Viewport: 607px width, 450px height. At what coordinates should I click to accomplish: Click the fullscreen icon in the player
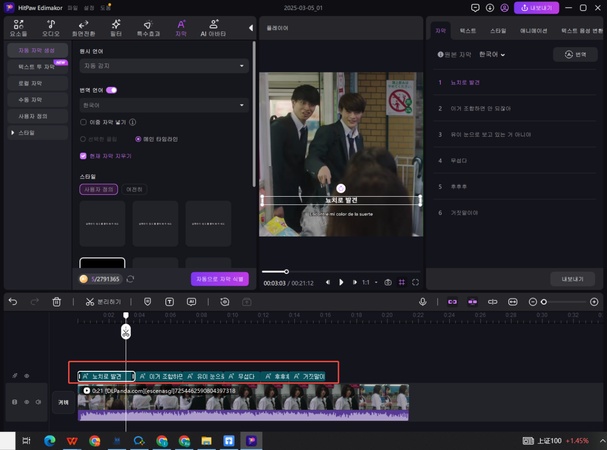click(415, 282)
